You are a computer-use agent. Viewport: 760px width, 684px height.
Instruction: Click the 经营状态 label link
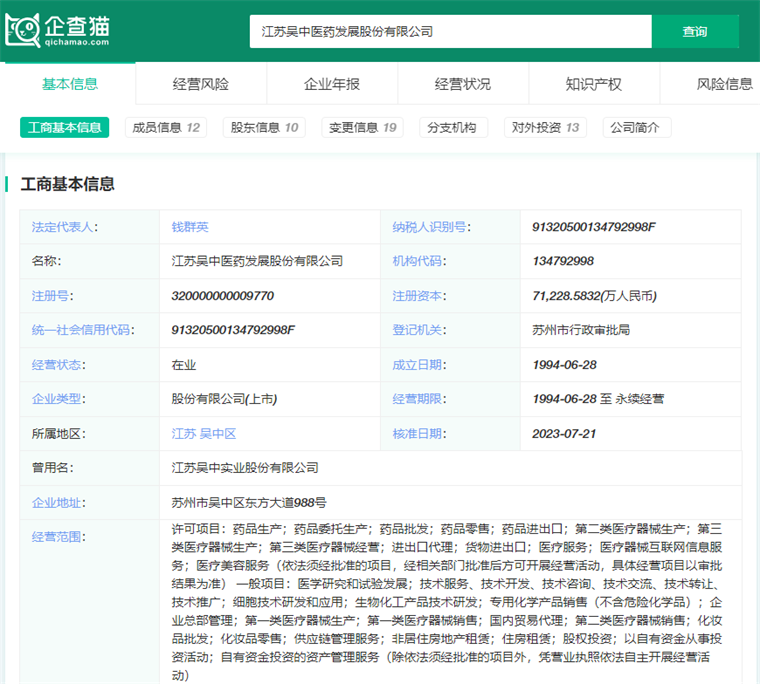[x=56, y=365]
